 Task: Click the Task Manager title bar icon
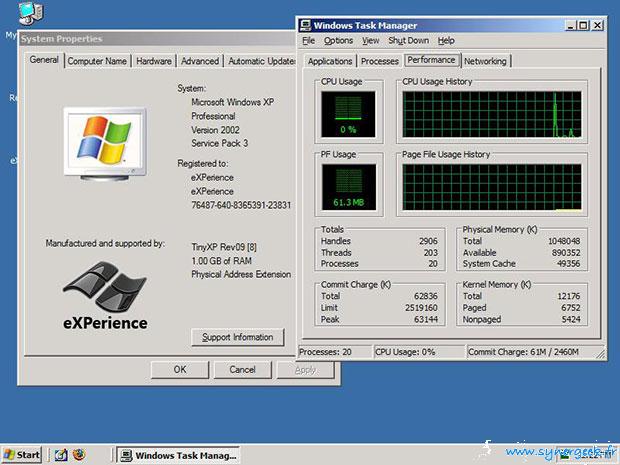coord(306,26)
